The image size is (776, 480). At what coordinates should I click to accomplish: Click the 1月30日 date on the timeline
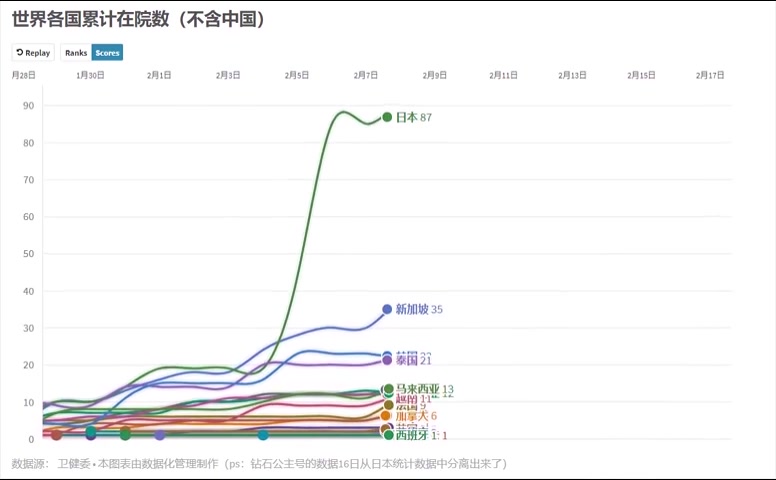pyautogui.click(x=90, y=75)
